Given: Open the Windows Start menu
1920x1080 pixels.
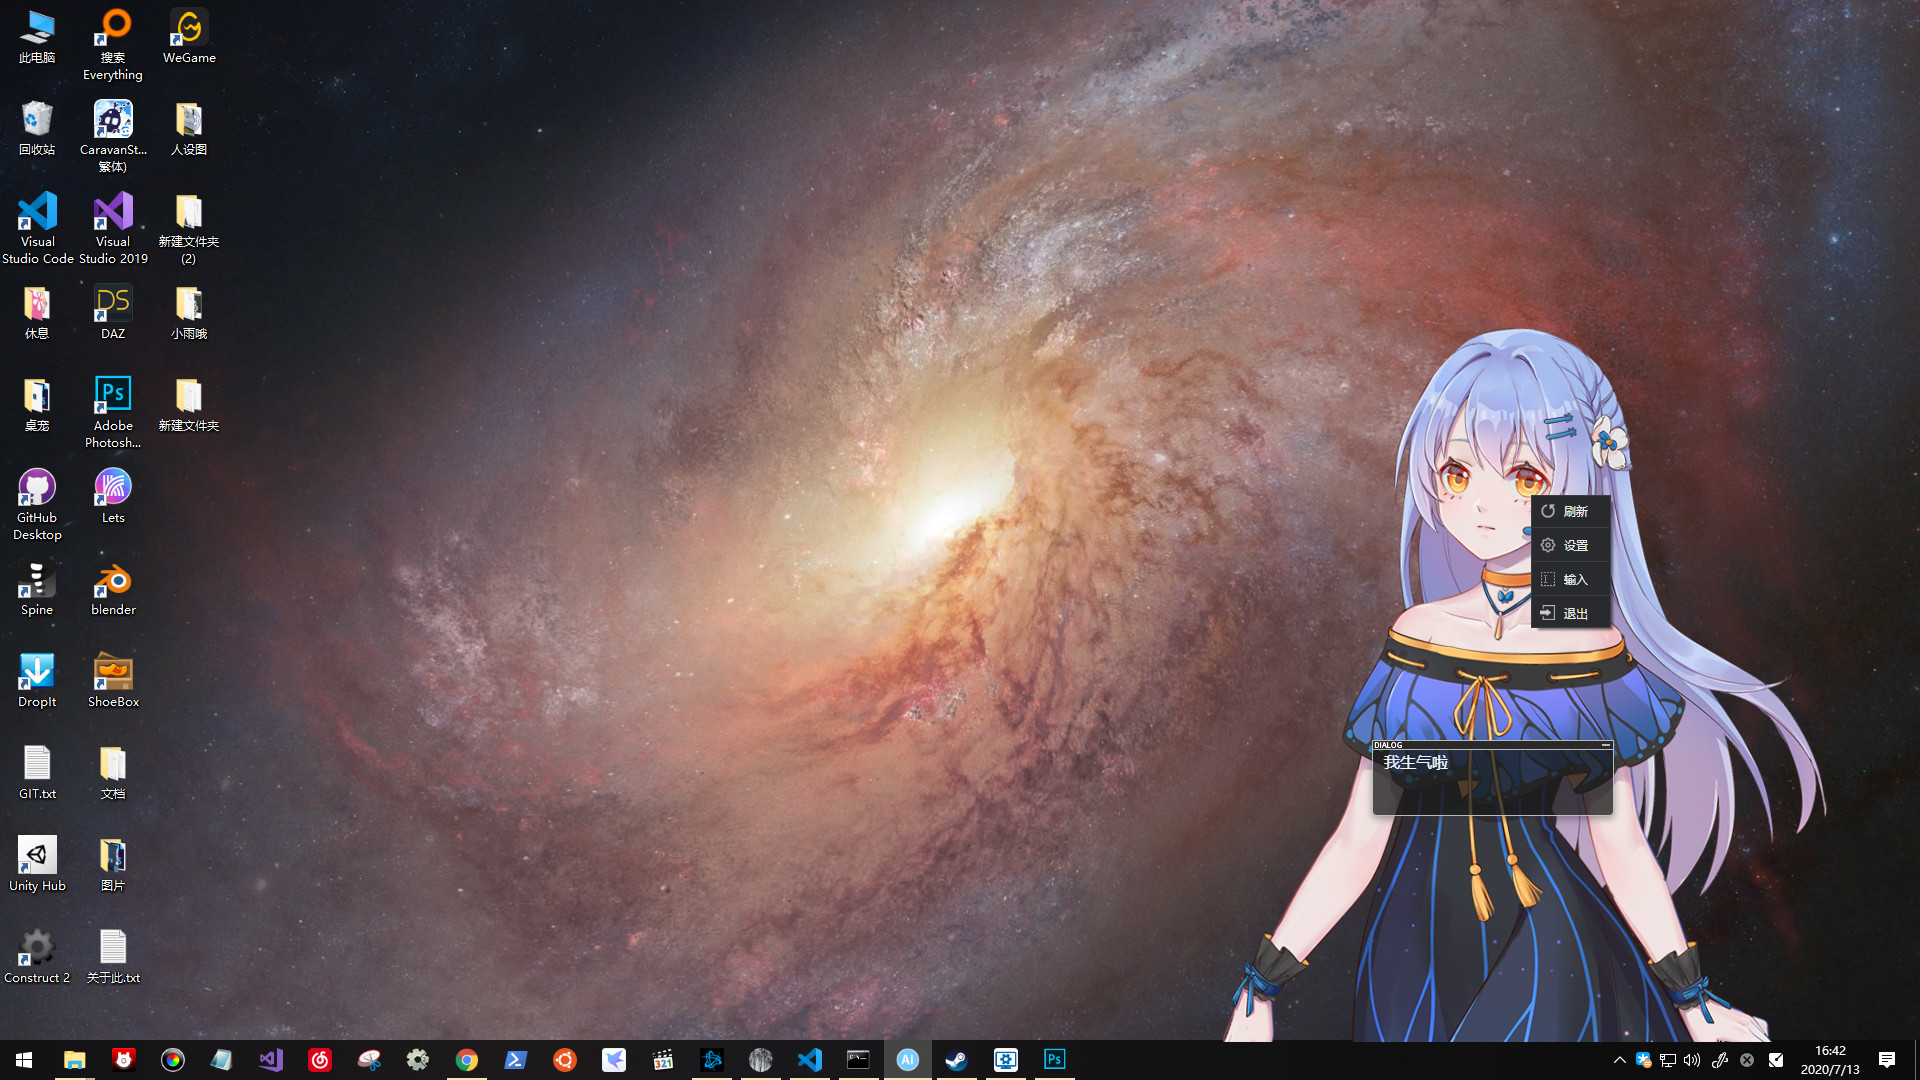Looking at the screenshot, I should click(x=23, y=1059).
